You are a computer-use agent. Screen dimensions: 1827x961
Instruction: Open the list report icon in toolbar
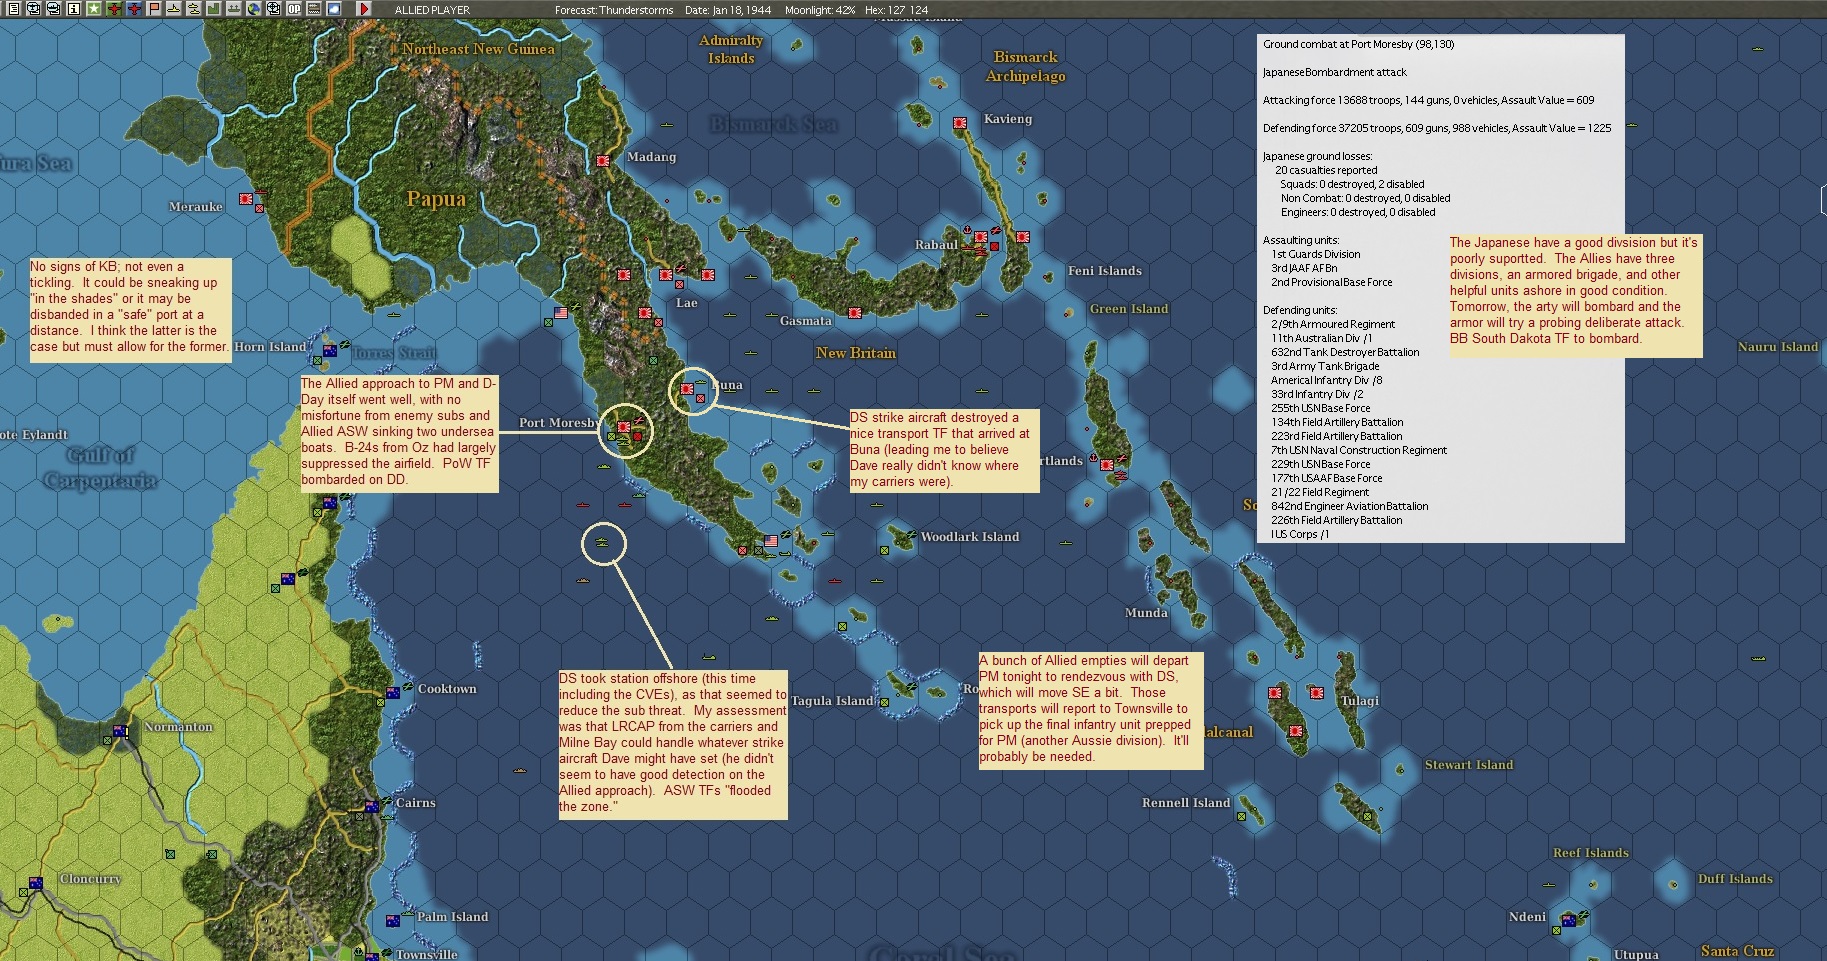click(14, 9)
